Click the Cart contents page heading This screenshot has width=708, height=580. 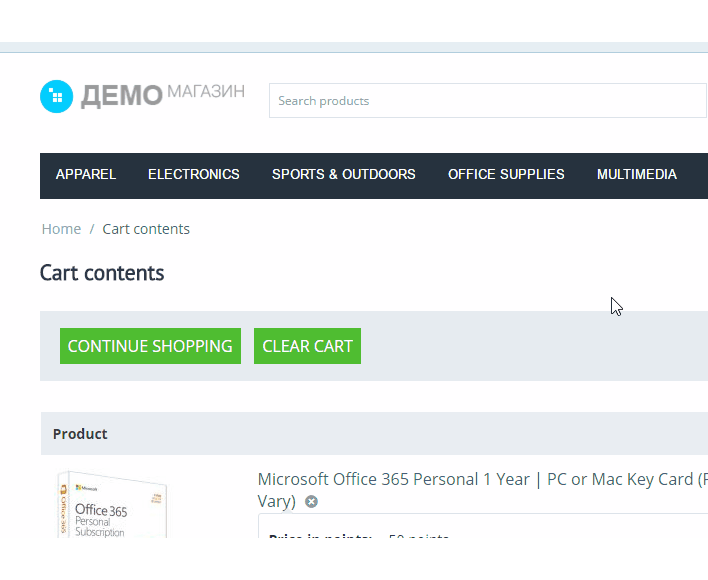102,273
